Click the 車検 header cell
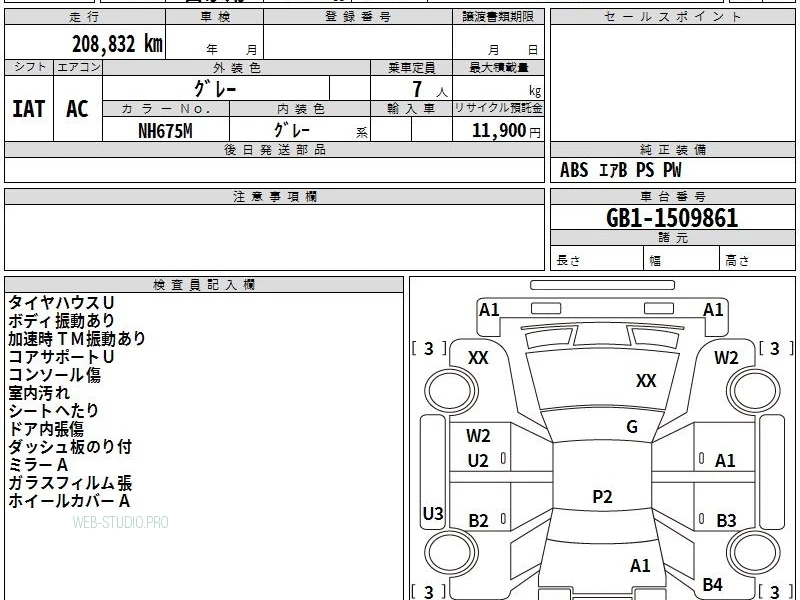800x600 pixels. point(214,17)
